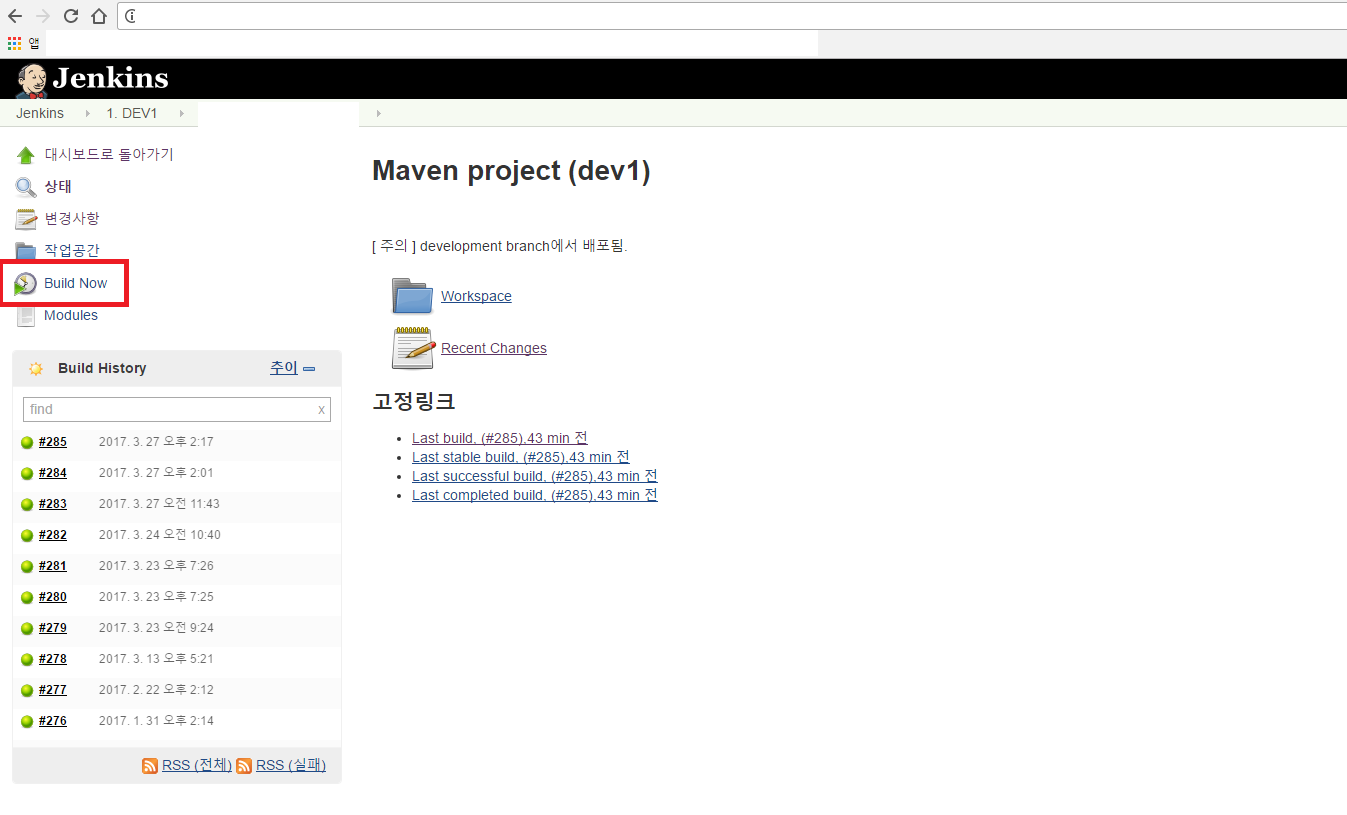Click green status ball for build #277

[28, 691]
